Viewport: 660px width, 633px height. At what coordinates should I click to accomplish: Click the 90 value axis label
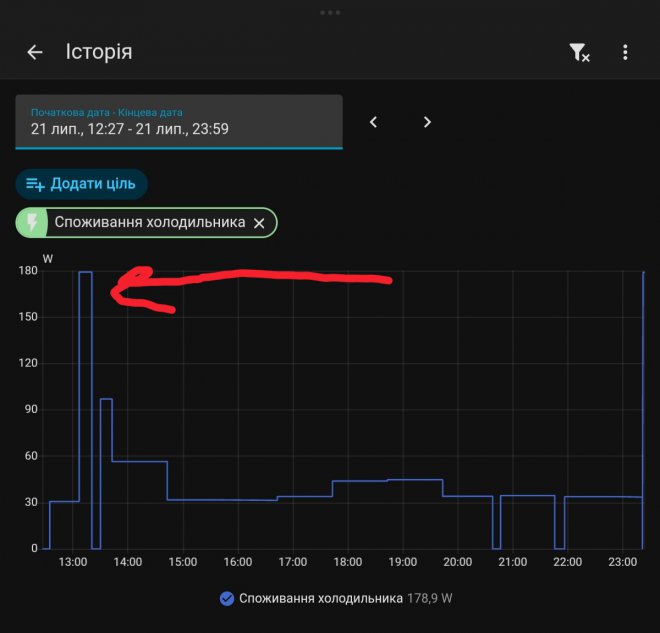[31, 409]
